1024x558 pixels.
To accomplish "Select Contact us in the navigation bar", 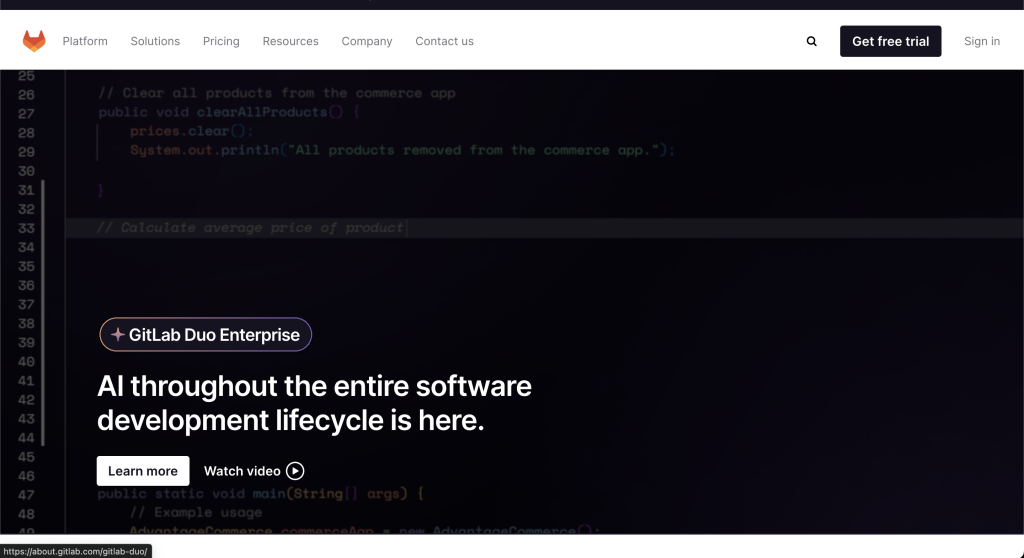I will (444, 41).
